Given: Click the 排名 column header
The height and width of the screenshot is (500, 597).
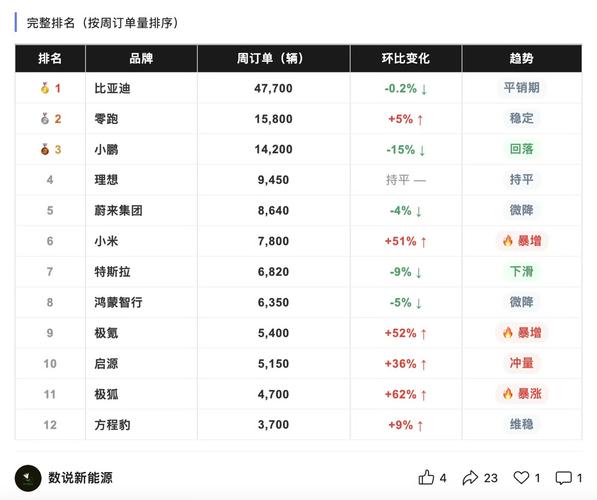Looking at the screenshot, I should coord(50,58).
